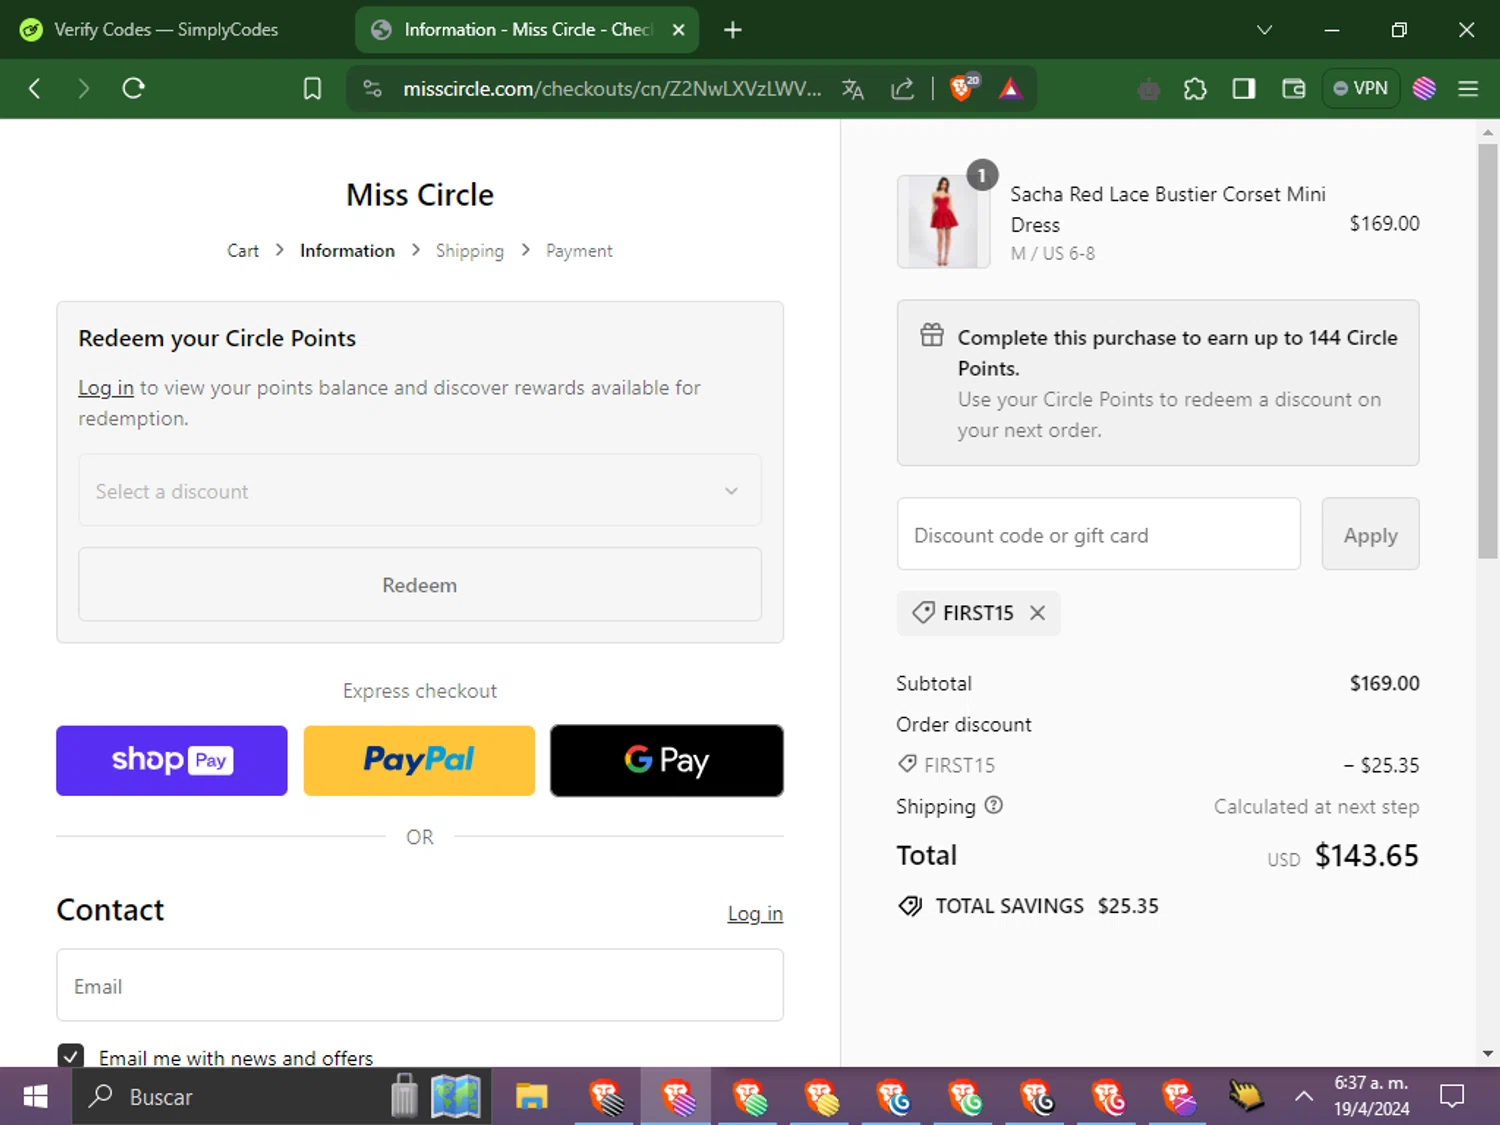Open the Windows Start menu
Viewport: 1500px width, 1125px height.
[35, 1097]
